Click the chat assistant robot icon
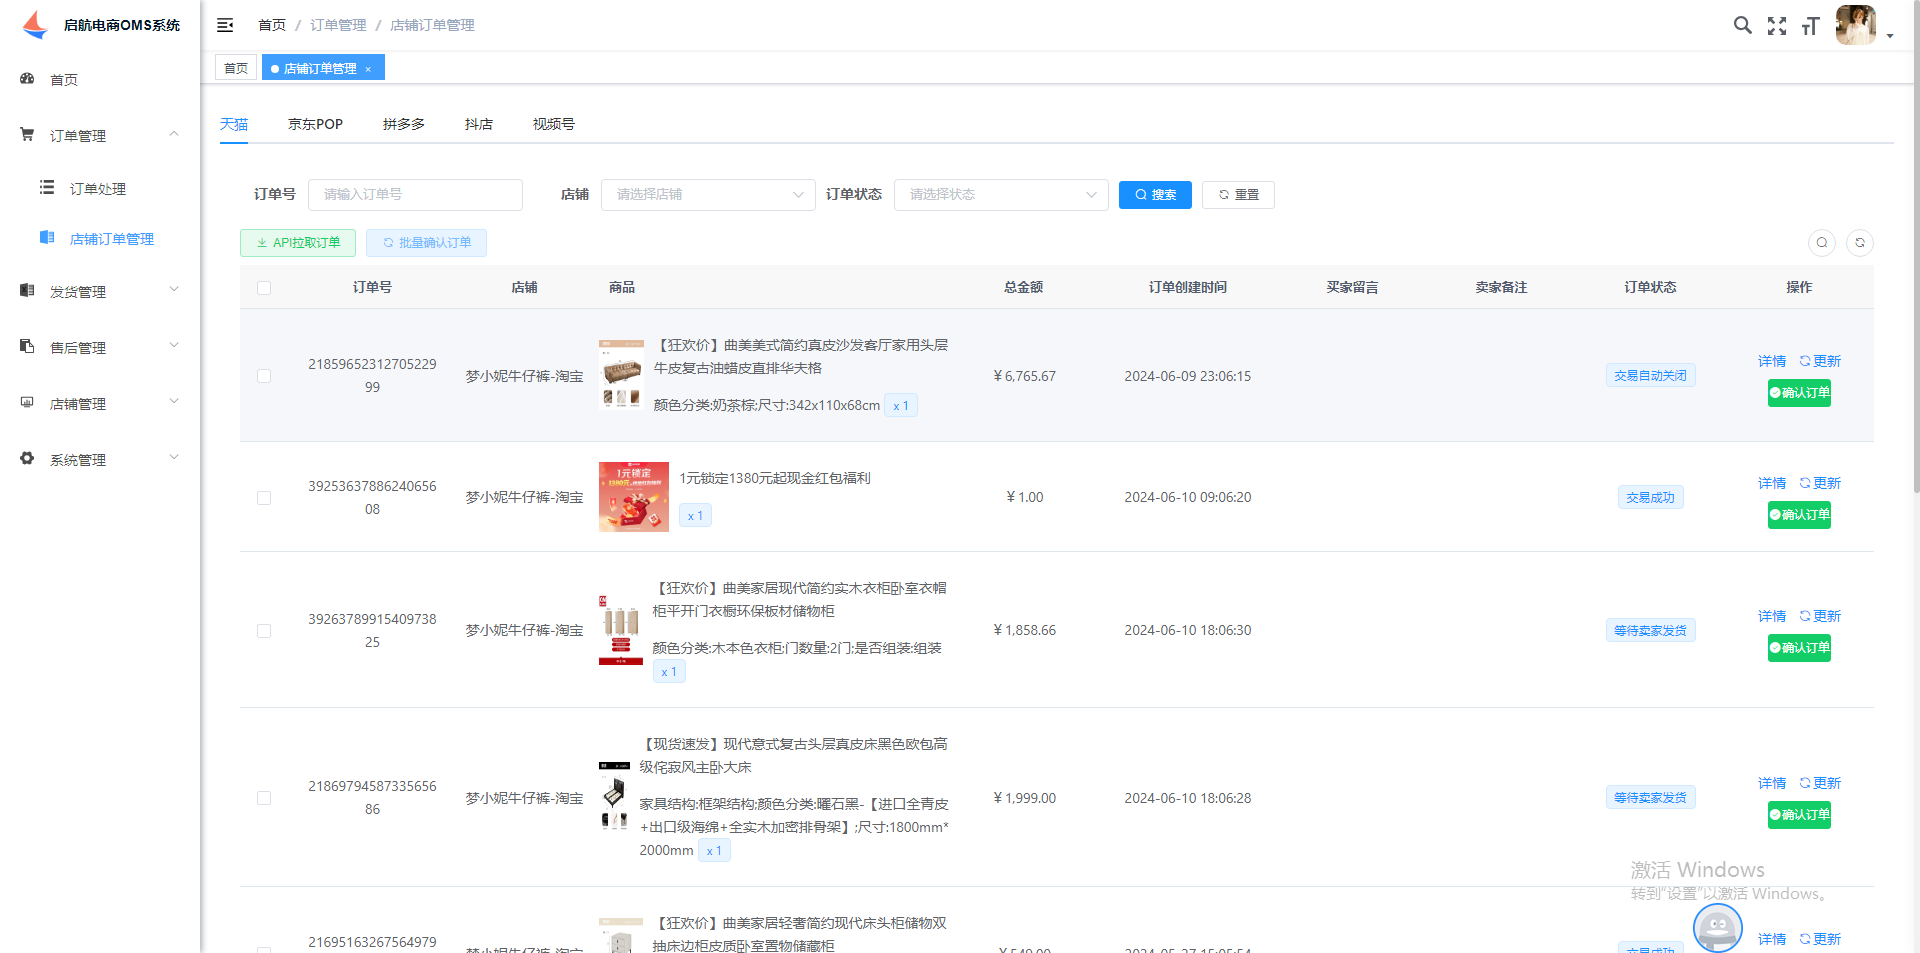1920x953 pixels. [x=1717, y=928]
